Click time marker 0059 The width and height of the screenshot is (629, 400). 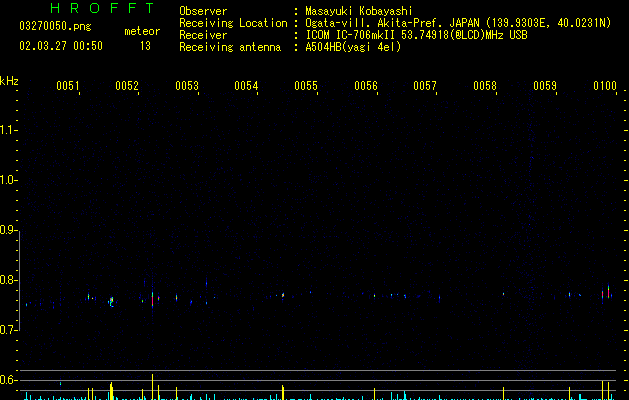tap(545, 86)
